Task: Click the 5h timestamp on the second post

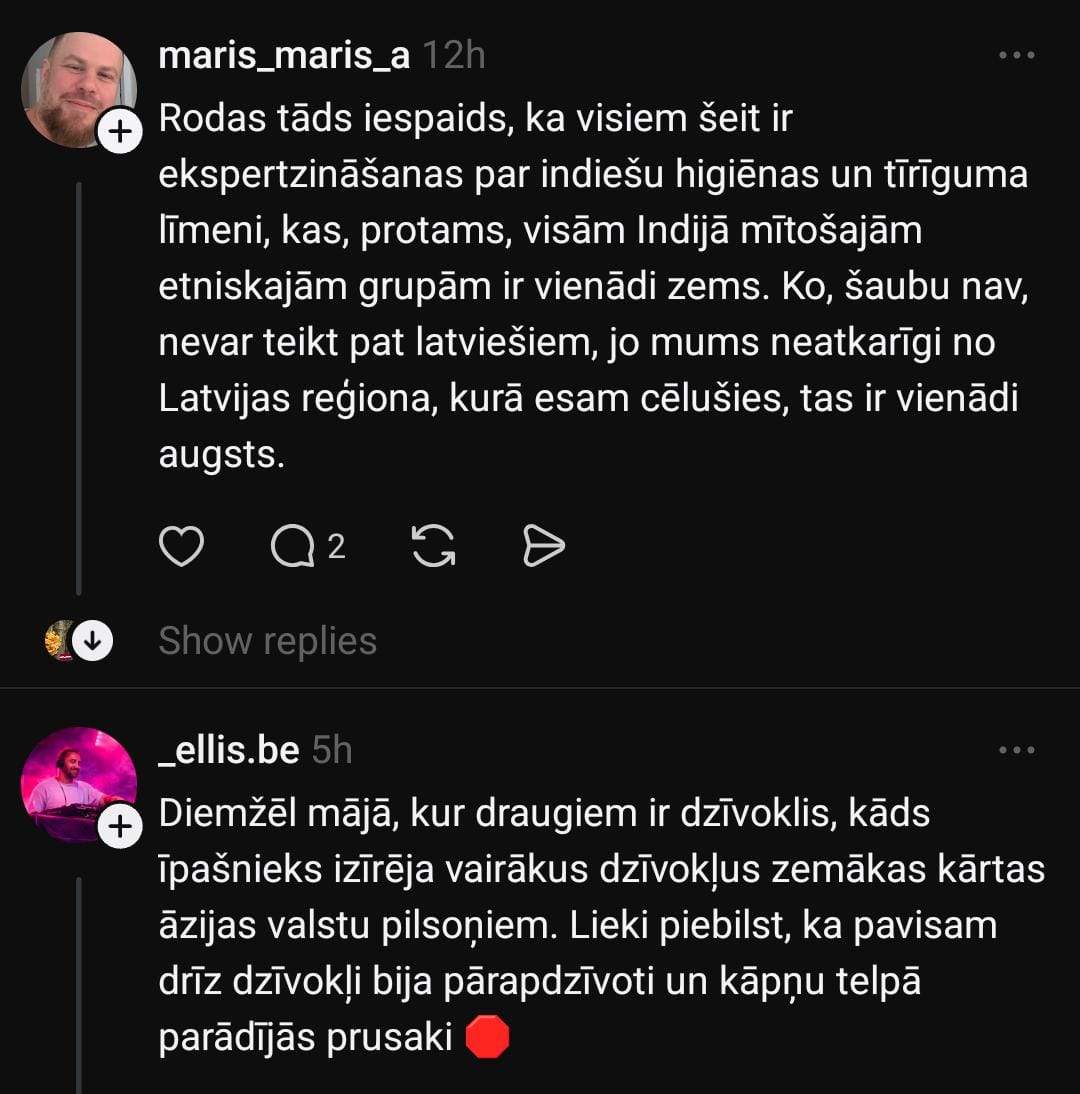Action: (x=332, y=750)
